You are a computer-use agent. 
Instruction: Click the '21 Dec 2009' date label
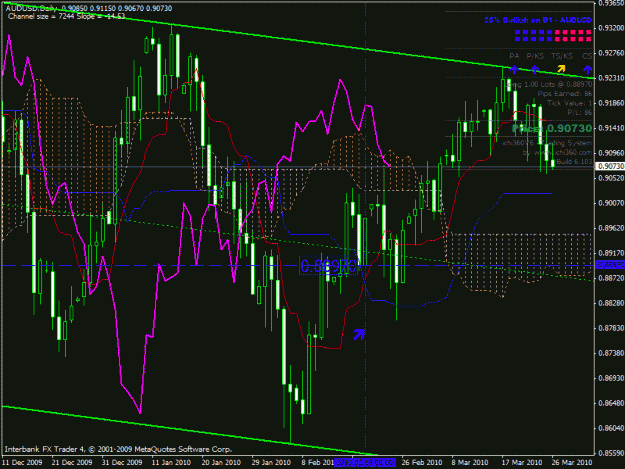72,462
